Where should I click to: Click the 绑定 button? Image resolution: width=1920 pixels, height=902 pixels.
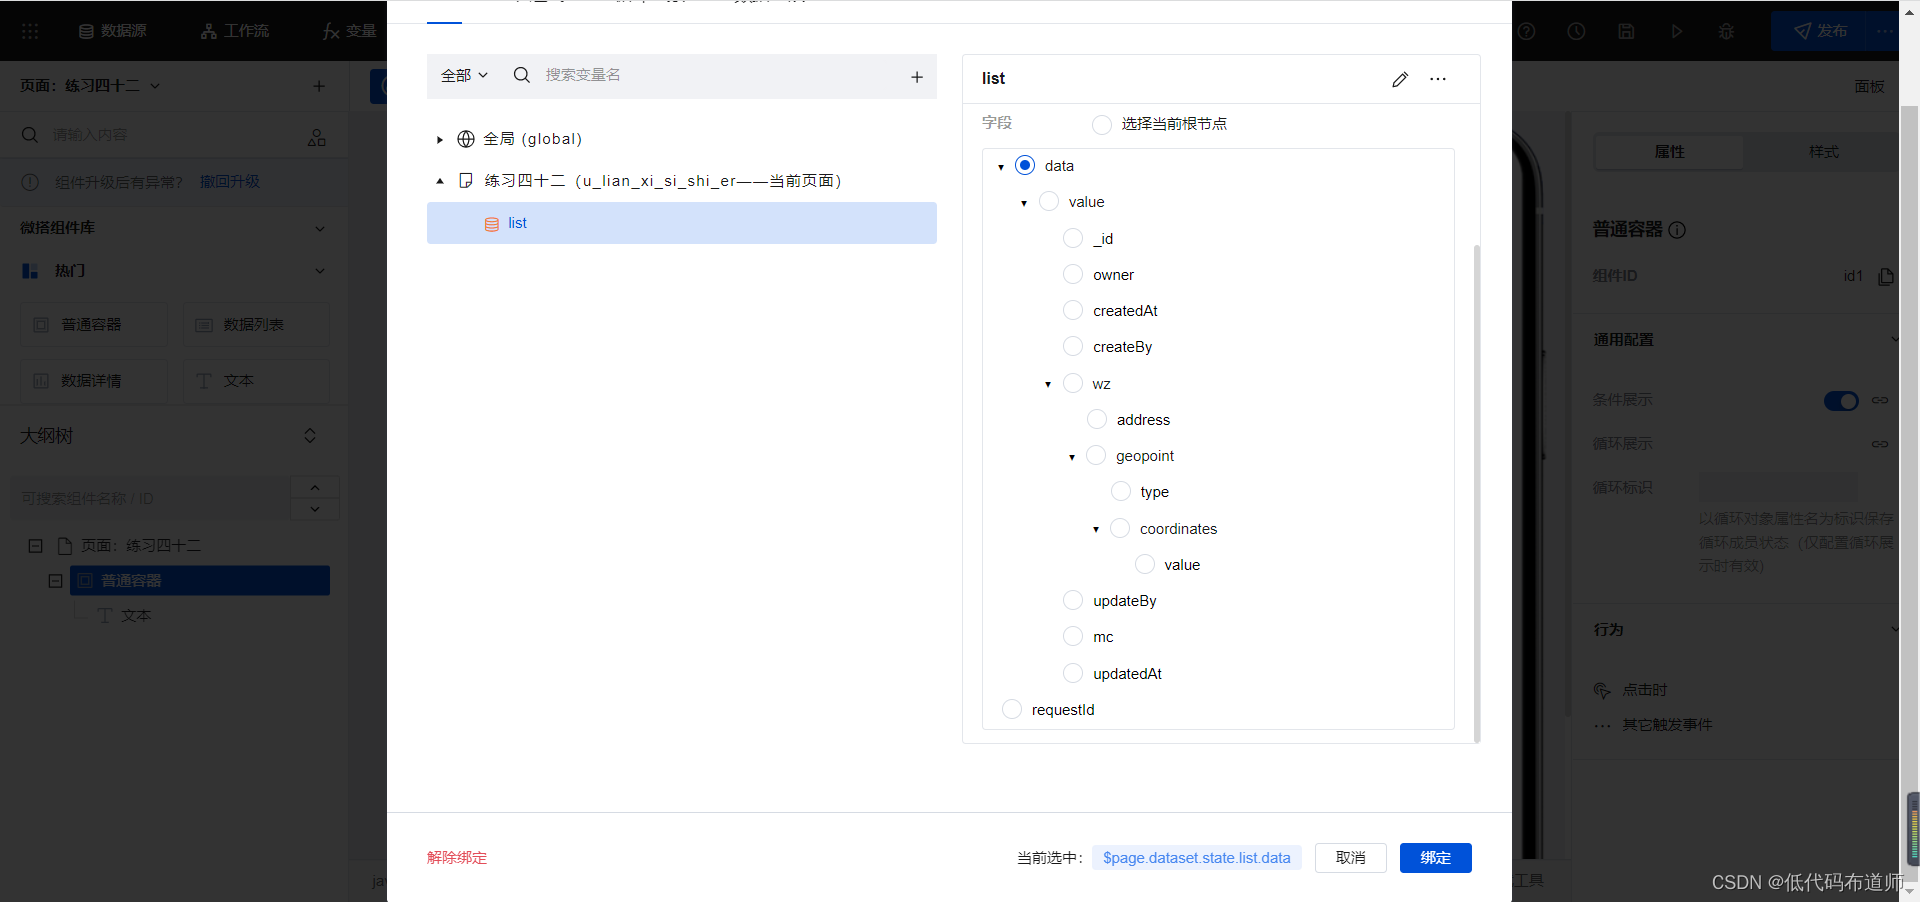tap(1436, 858)
